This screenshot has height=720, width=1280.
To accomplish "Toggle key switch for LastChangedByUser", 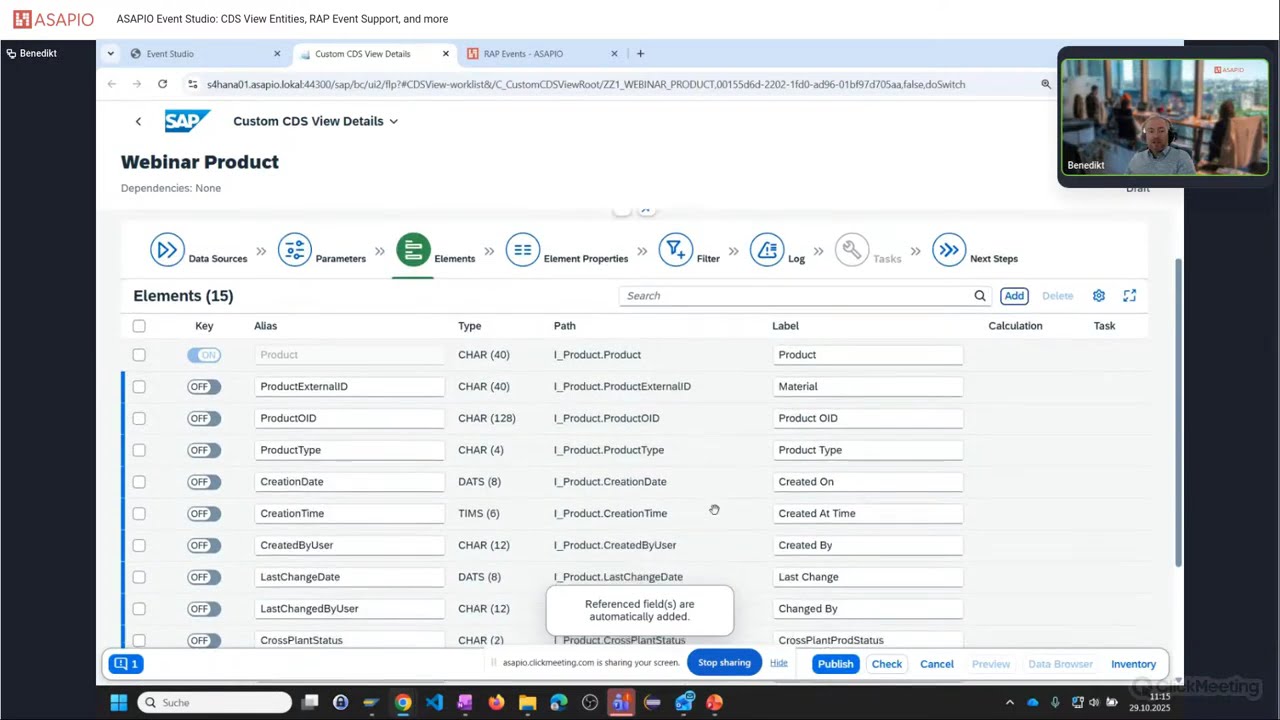I will coord(204,609).
